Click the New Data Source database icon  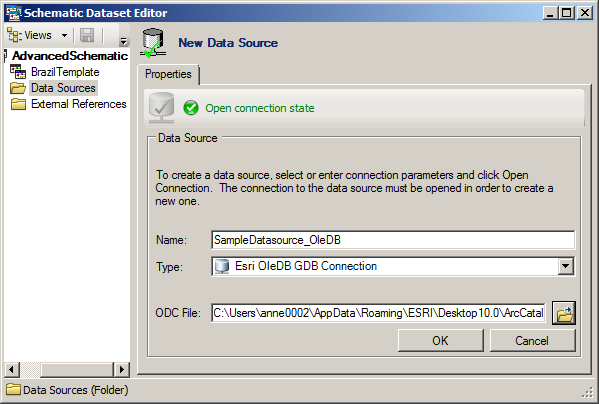point(153,43)
